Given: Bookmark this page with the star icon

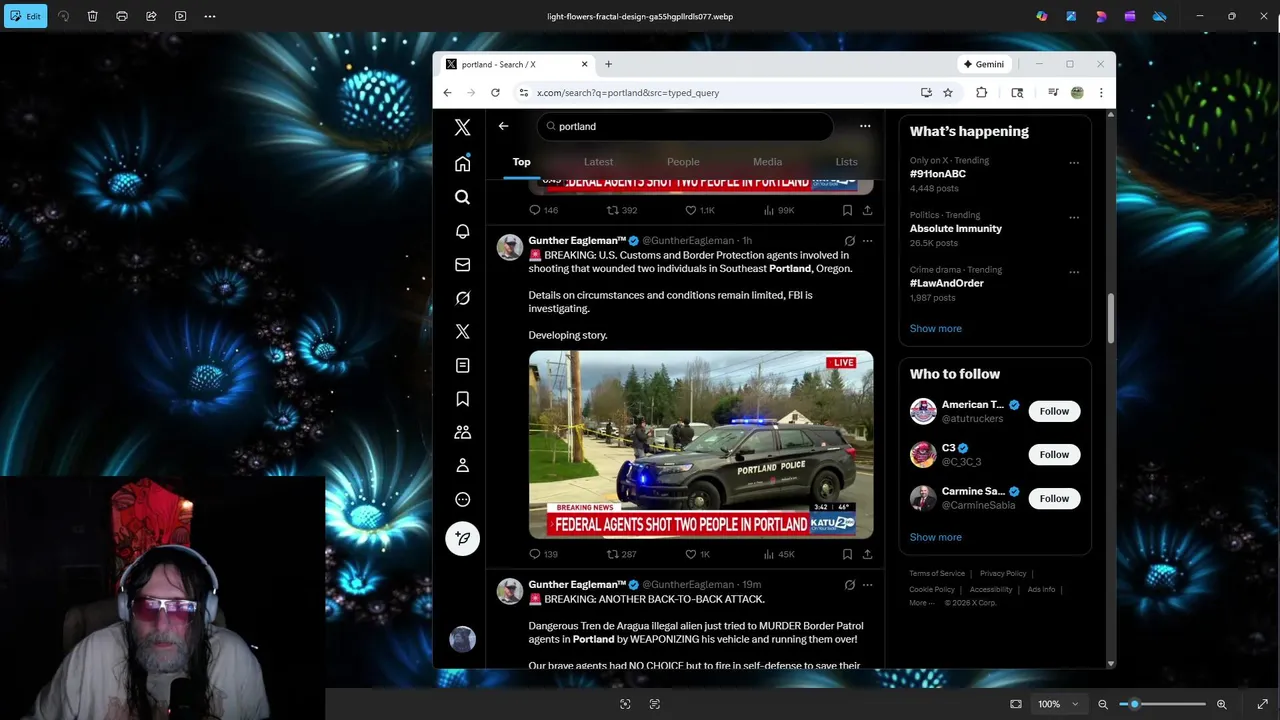Looking at the screenshot, I should click(948, 93).
